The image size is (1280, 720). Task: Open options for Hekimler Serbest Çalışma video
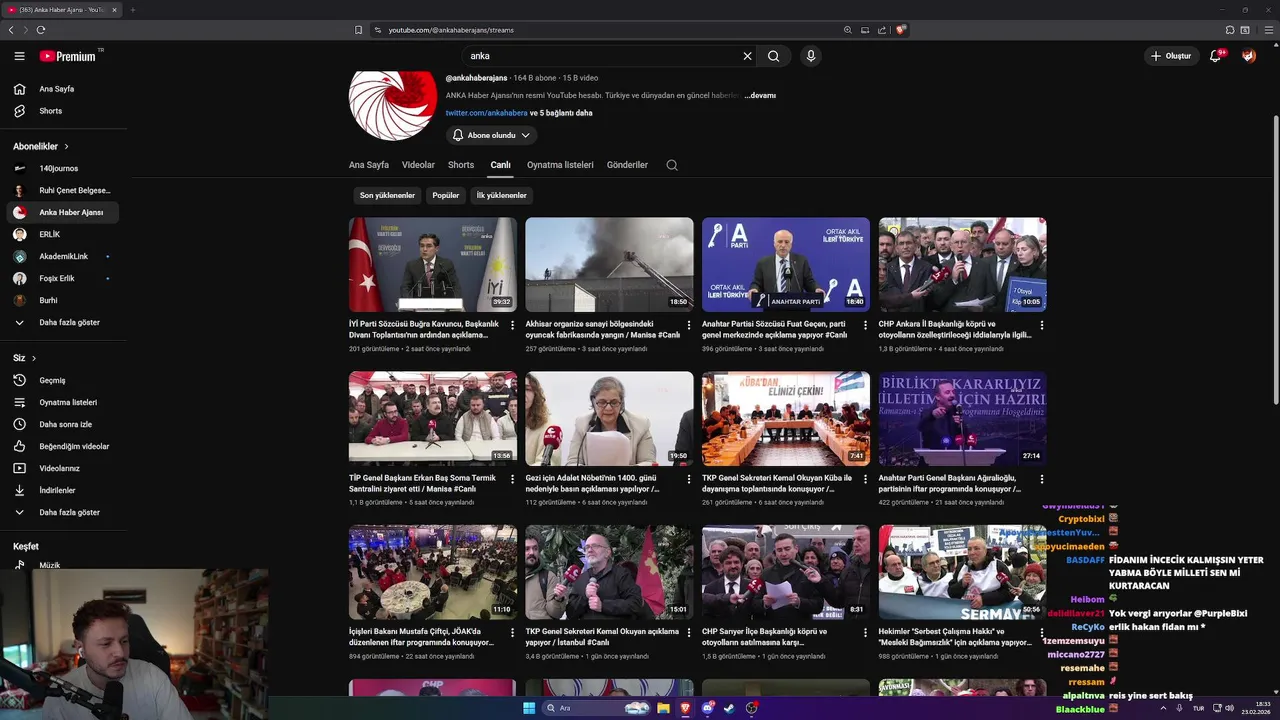coord(1042,633)
